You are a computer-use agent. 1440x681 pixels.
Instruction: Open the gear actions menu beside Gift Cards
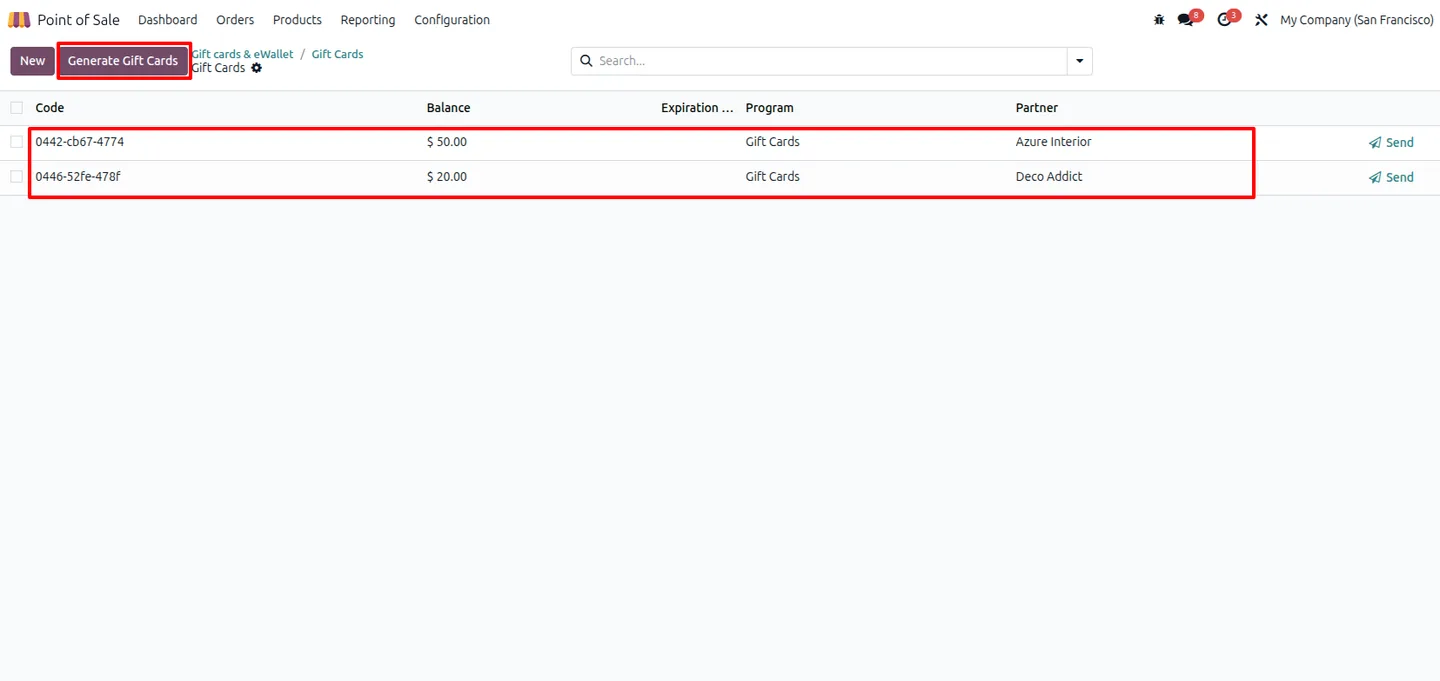pos(257,68)
